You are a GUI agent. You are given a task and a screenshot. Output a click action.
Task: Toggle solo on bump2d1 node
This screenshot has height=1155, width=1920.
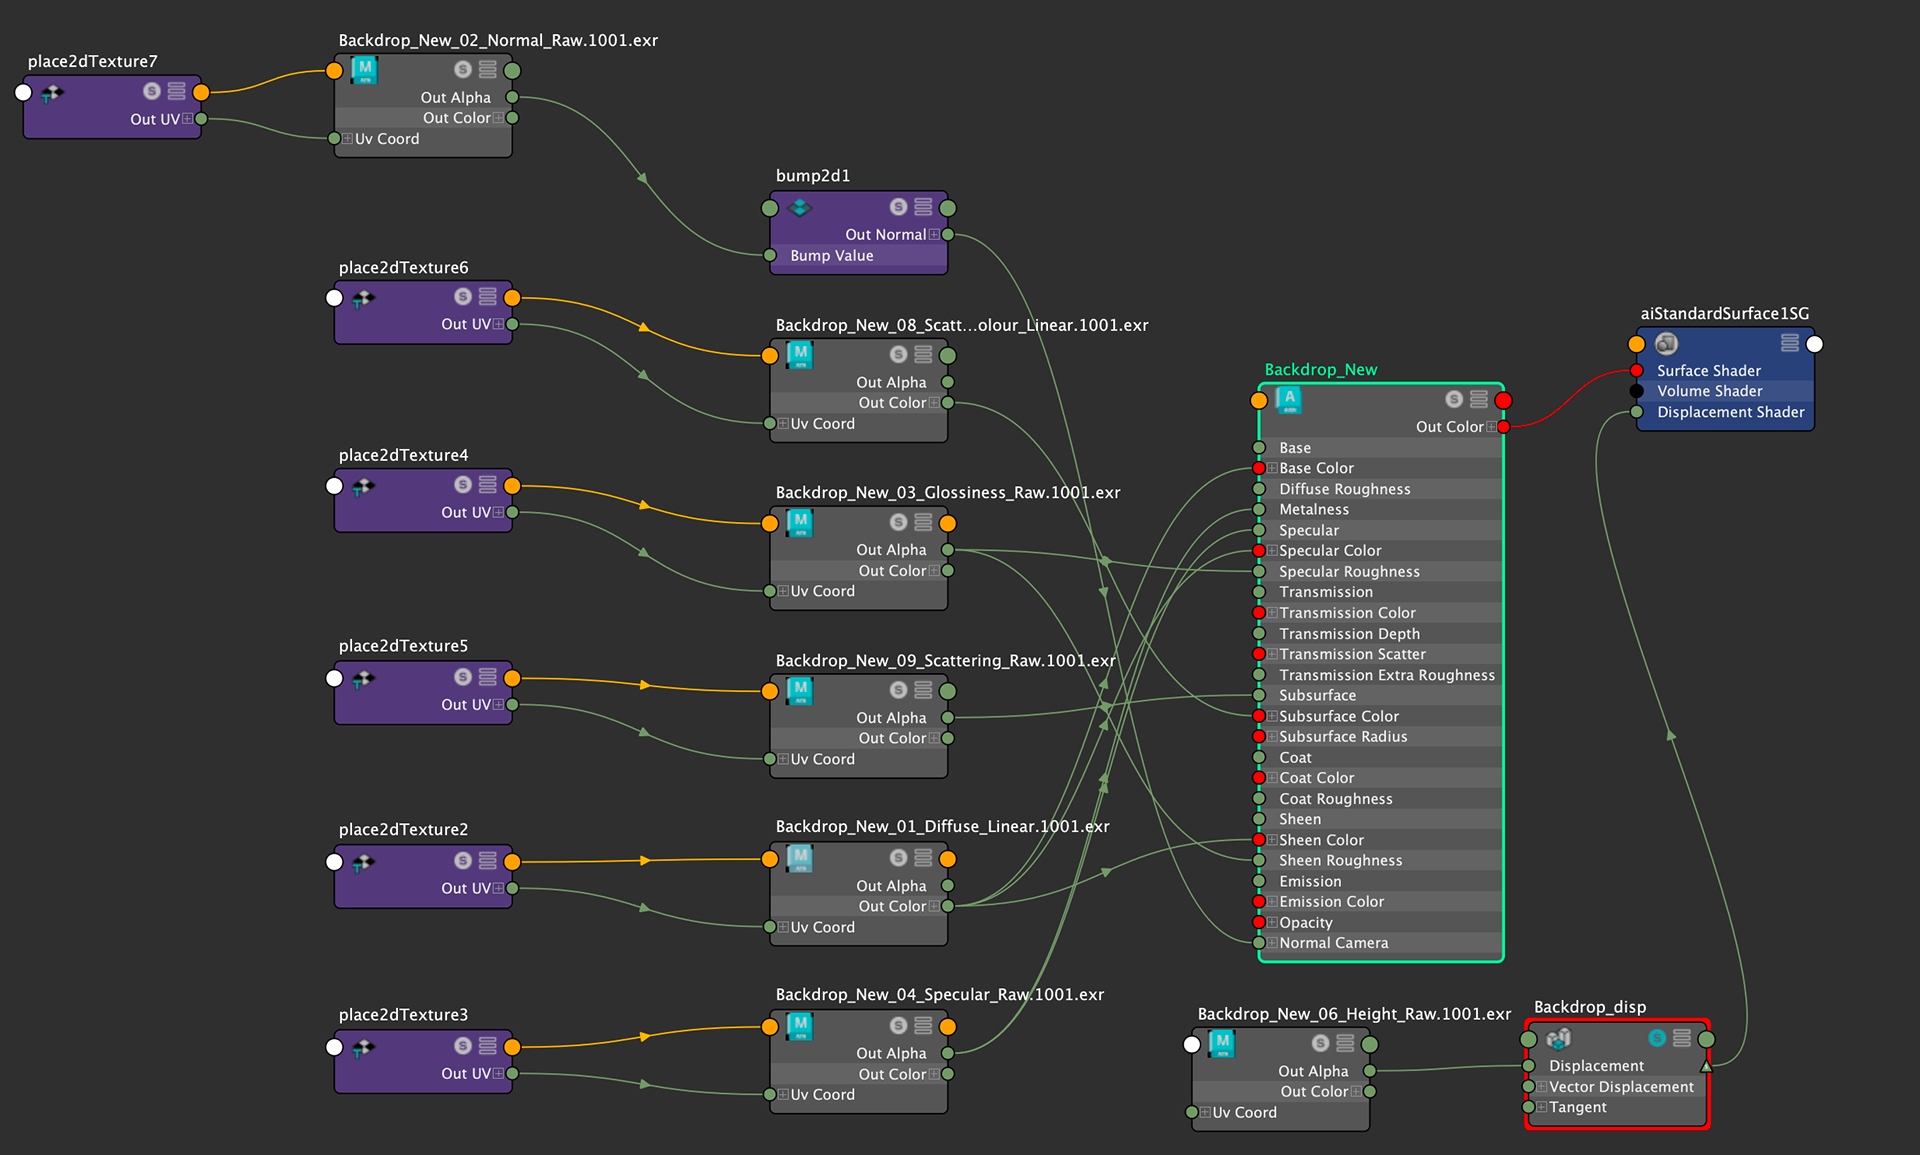click(x=899, y=207)
